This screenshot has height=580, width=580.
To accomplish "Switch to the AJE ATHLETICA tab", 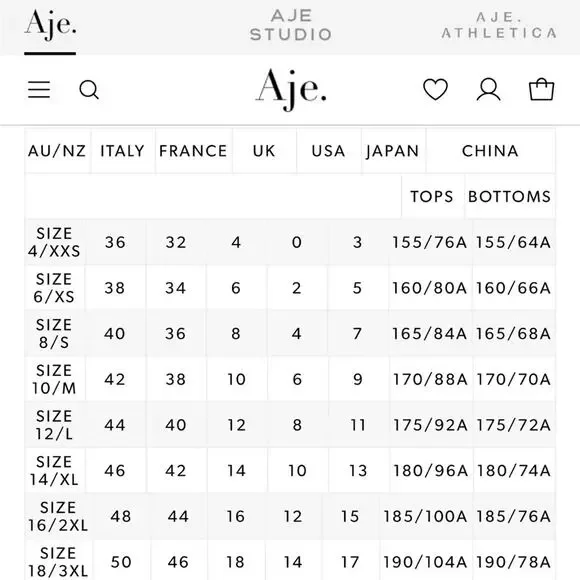I will (499, 25).
